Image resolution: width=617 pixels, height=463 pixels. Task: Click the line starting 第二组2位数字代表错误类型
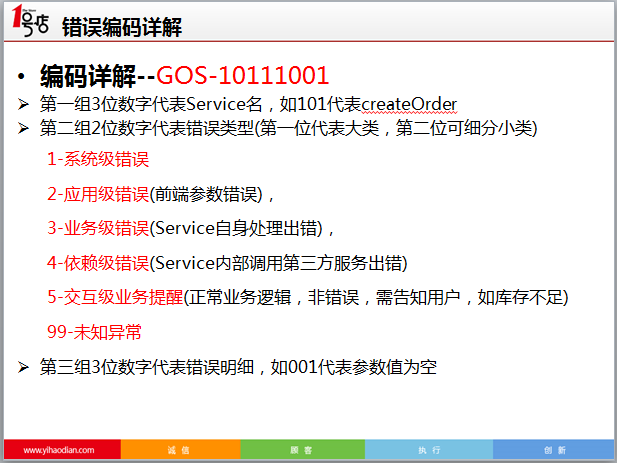click(x=288, y=128)
